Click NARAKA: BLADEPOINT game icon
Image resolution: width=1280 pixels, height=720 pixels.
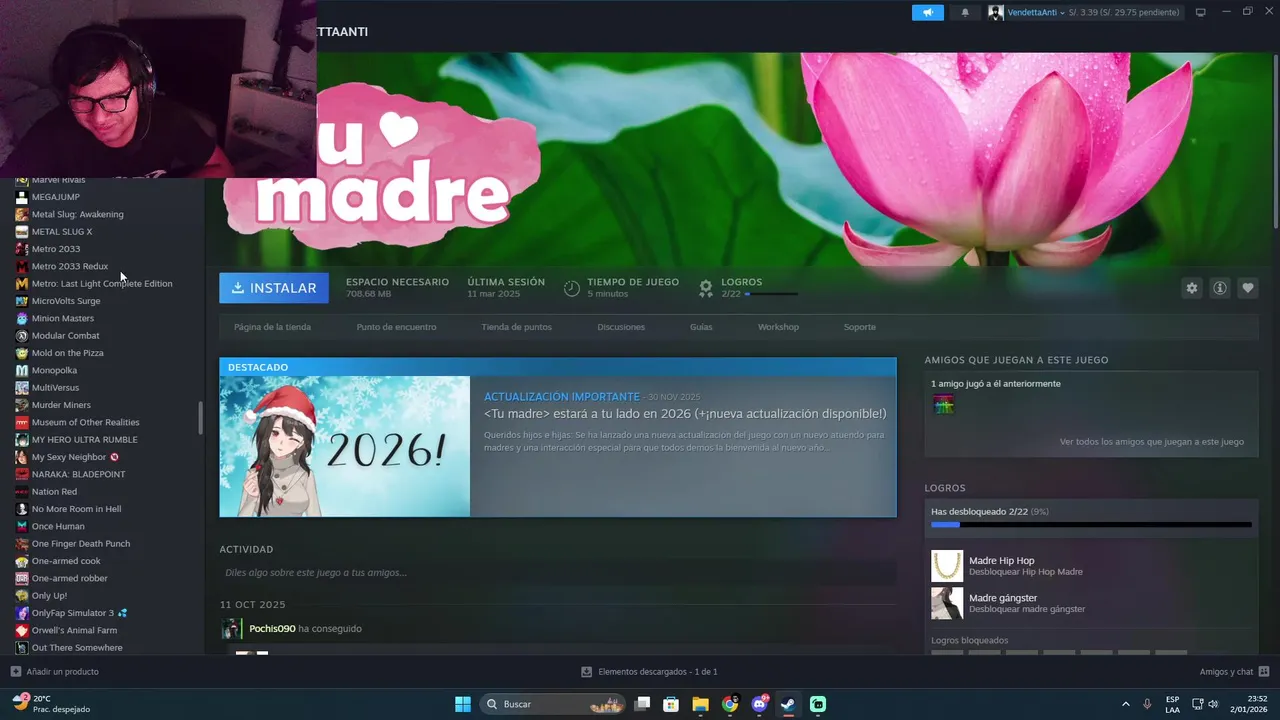point(22,474)
